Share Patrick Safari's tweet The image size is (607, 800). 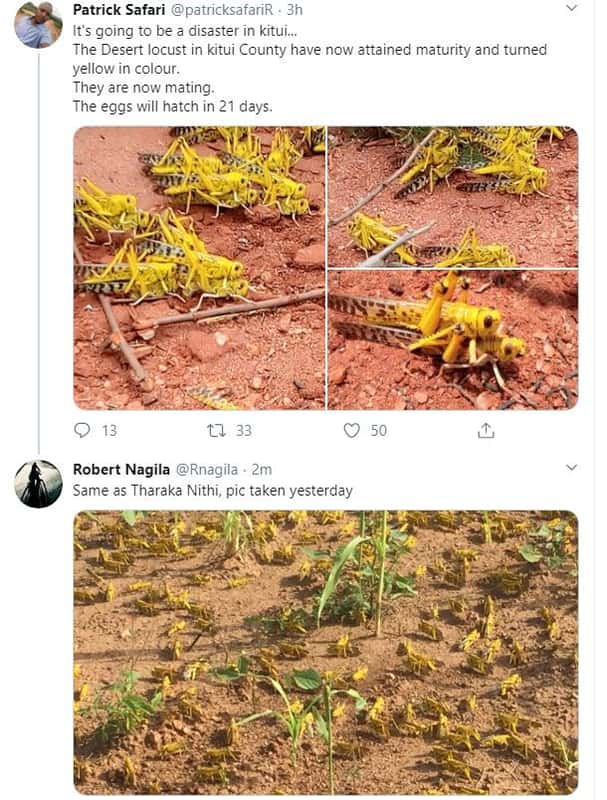tap(486, 429)
